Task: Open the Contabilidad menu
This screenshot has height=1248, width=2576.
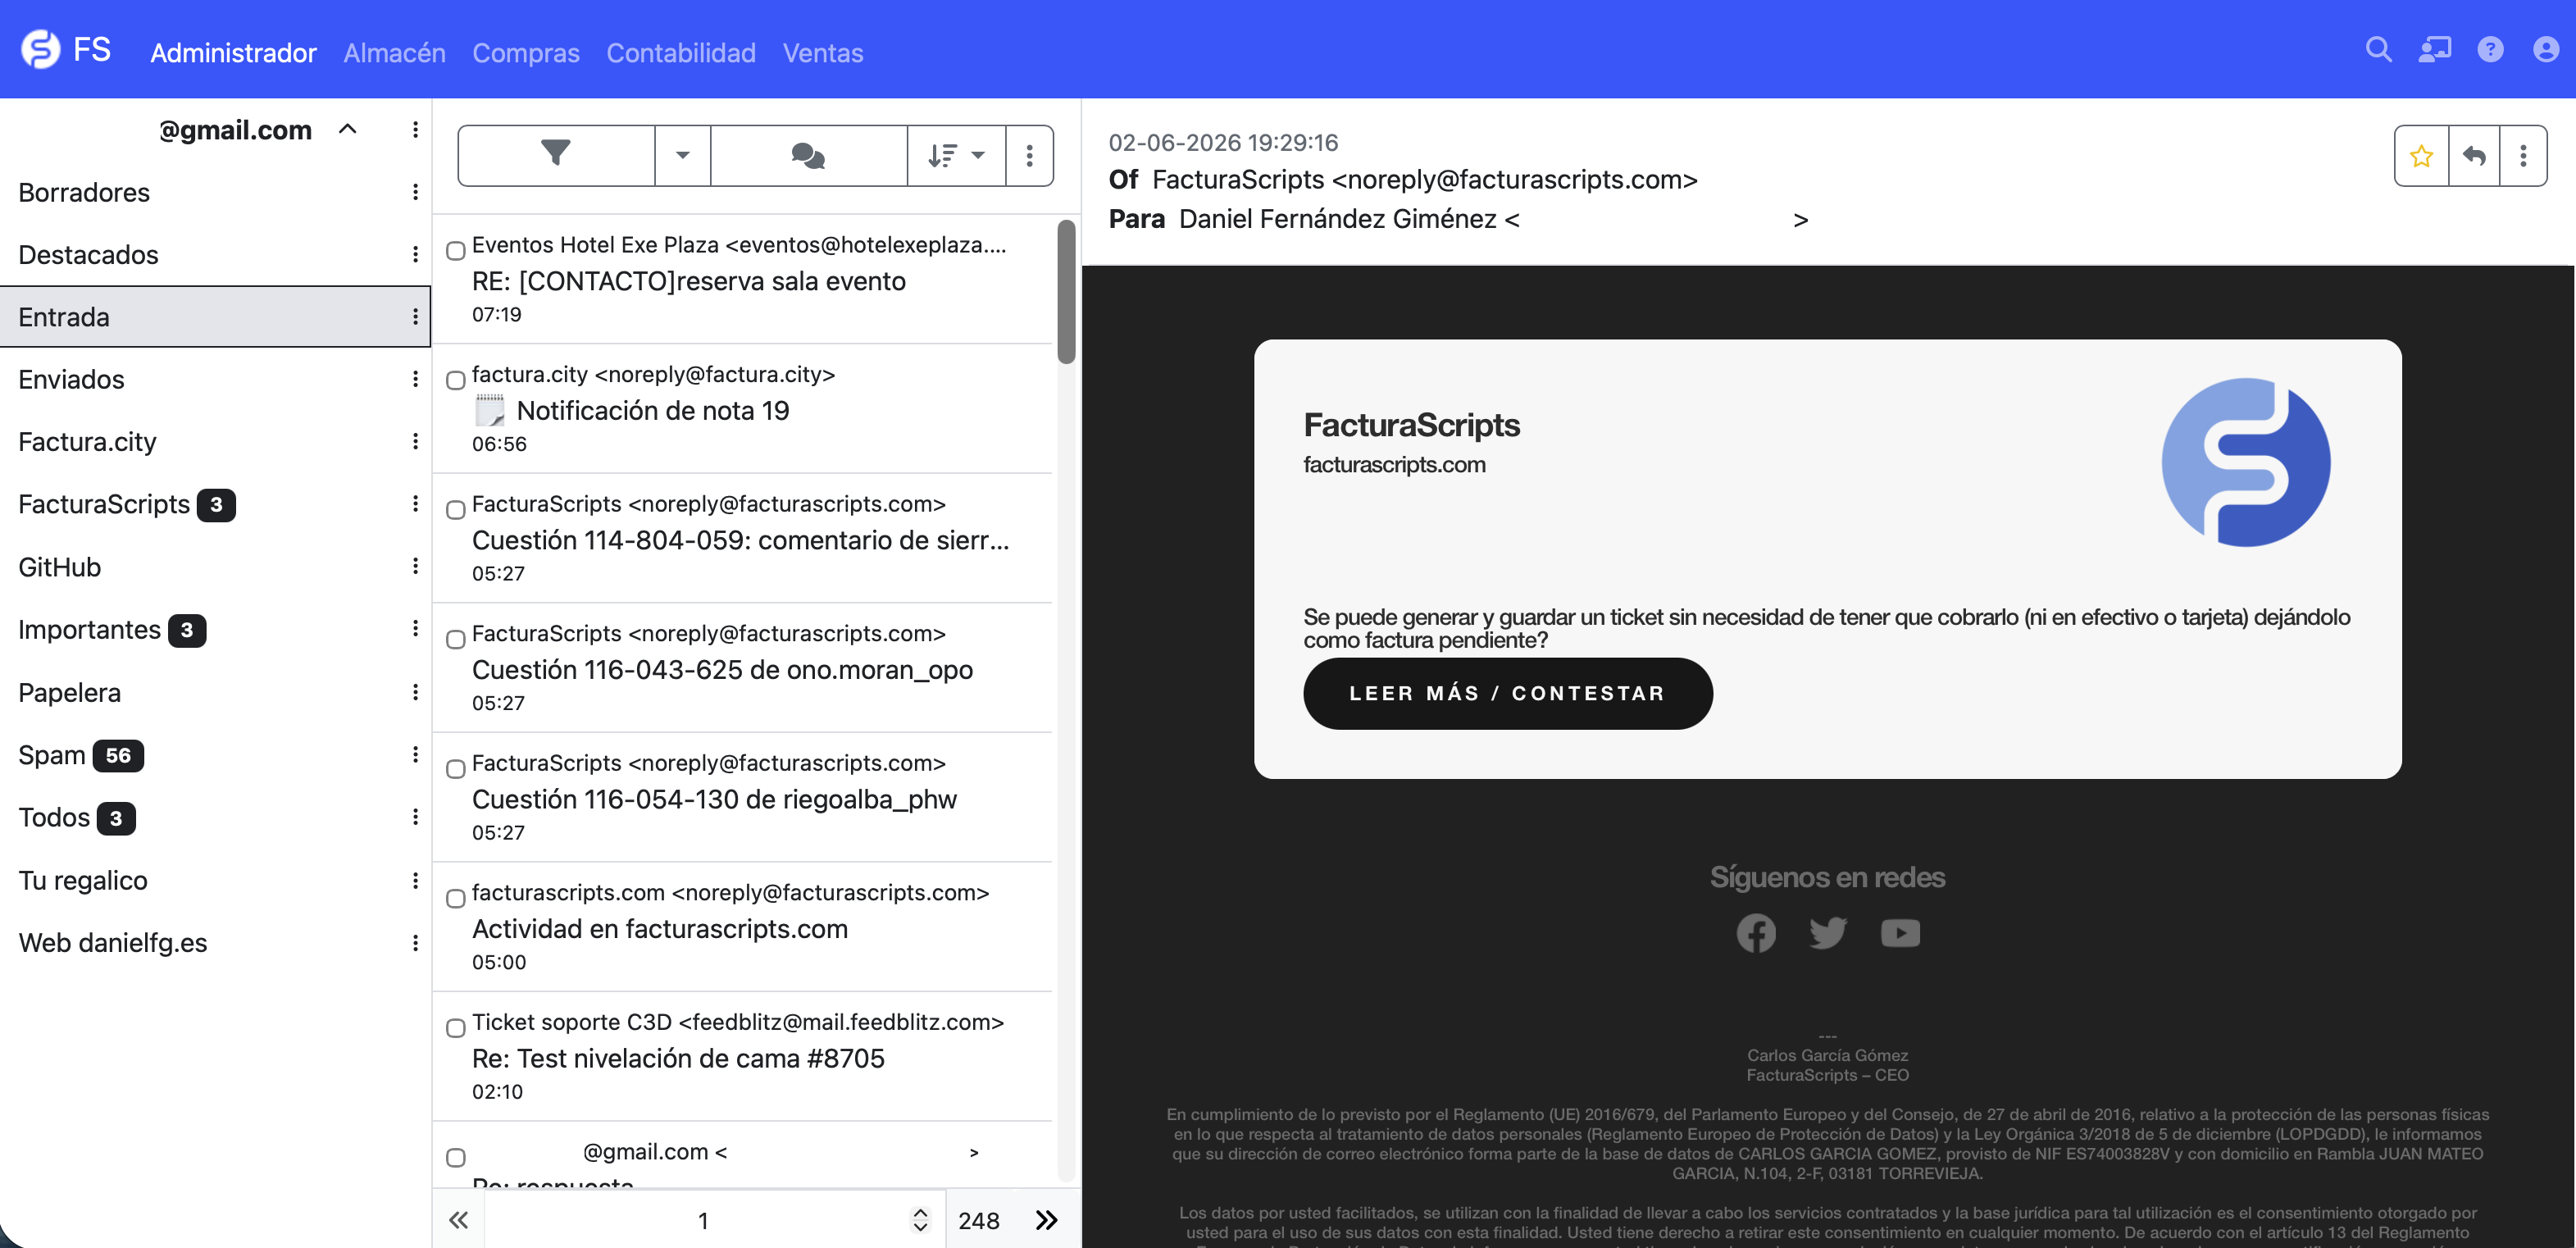Action: click(681, 52)
